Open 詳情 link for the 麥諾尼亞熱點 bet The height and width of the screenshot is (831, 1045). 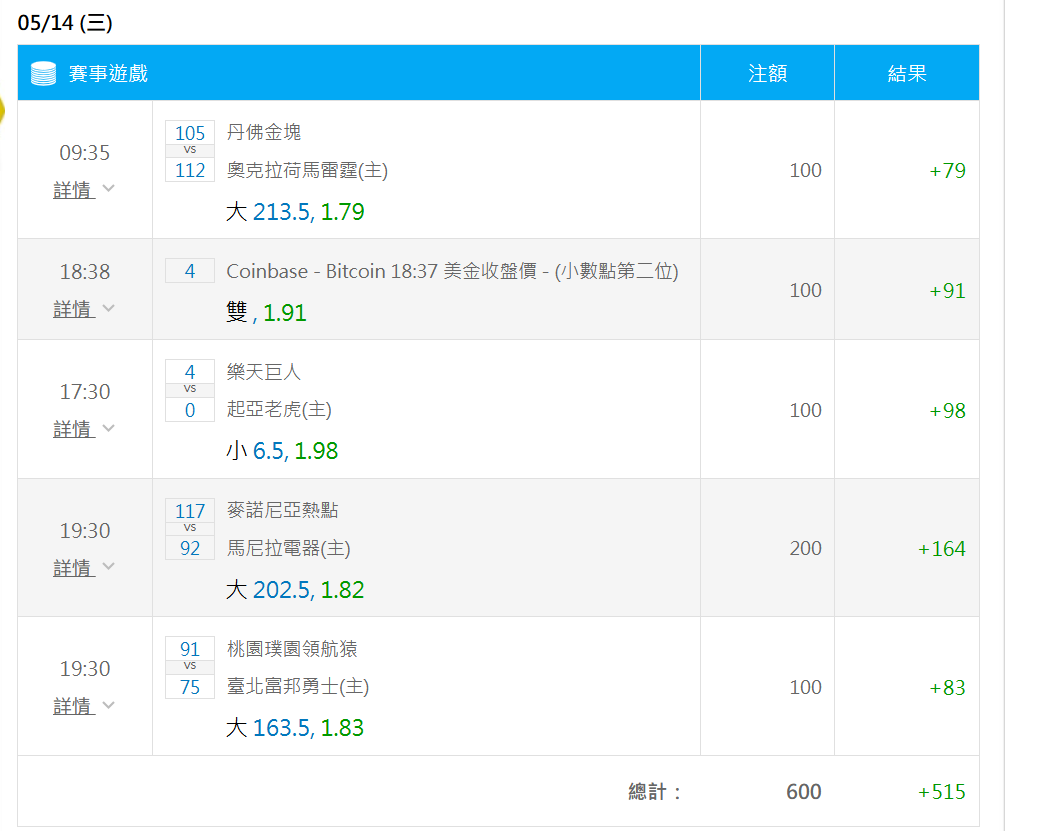[x=73, y=568]
